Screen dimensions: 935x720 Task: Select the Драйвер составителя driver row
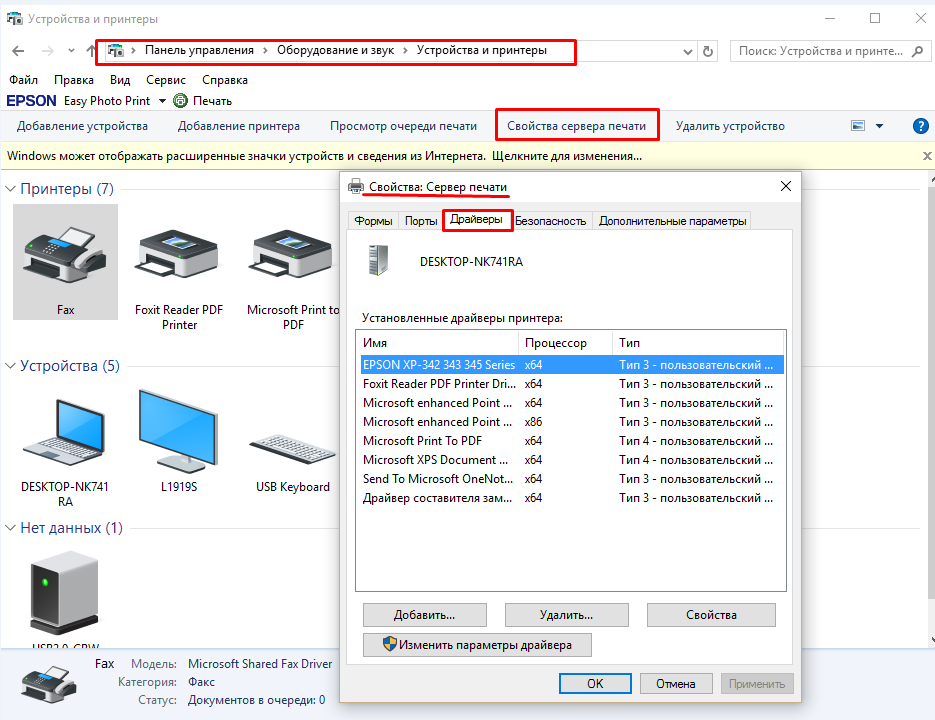pos(572,499)
